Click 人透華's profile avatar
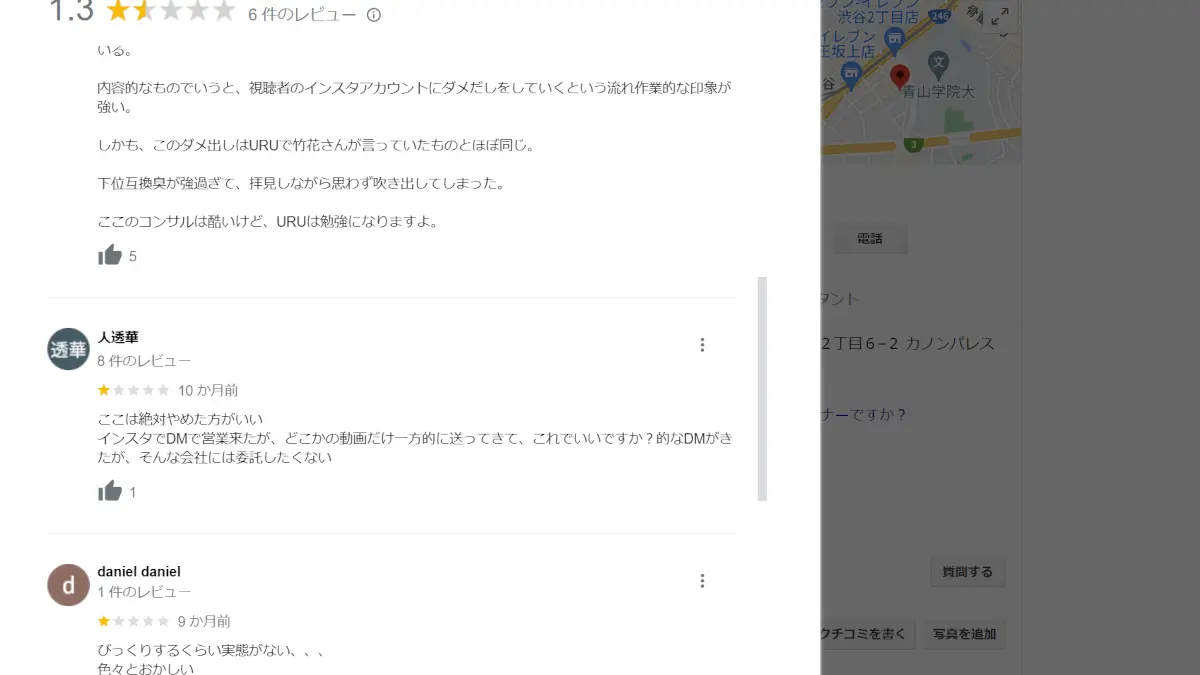The width and height of the screenshot is (1200, 675). pyautogui.click(x=68, y=349)
